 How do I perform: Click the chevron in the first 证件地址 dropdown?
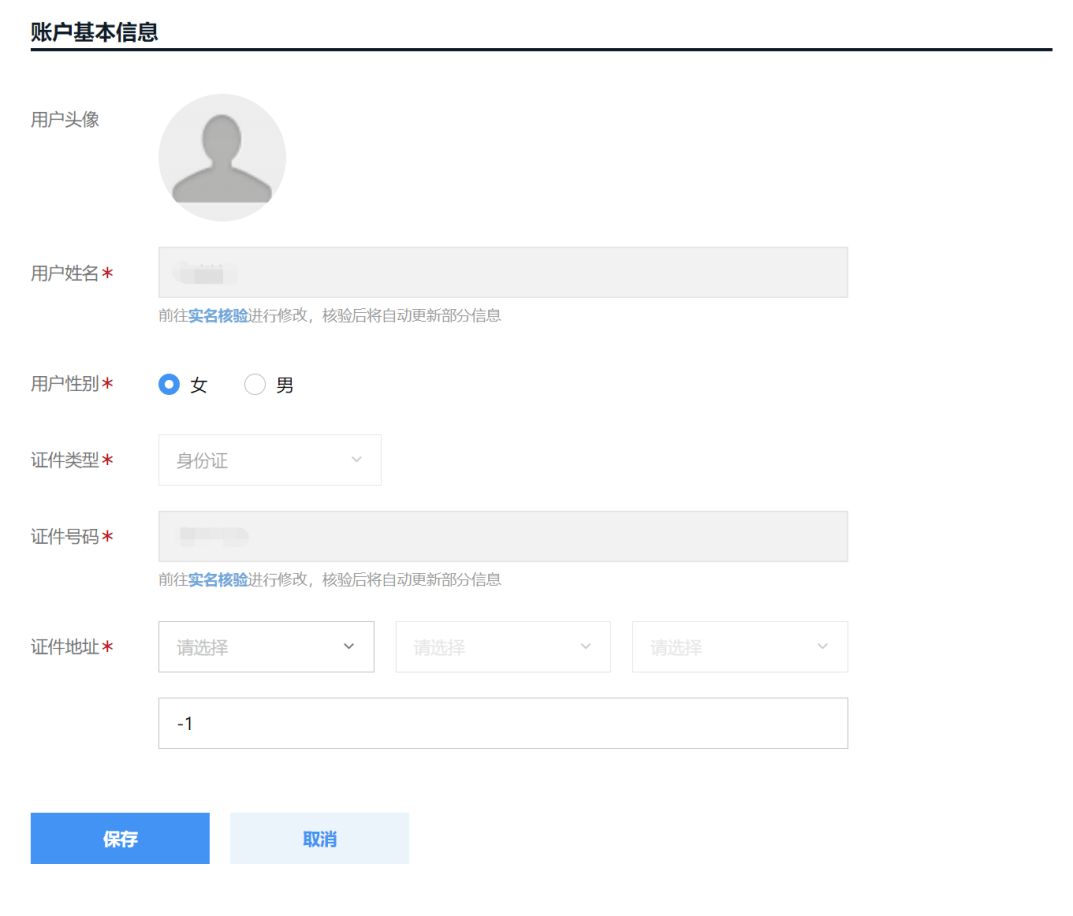click(349, 647)
